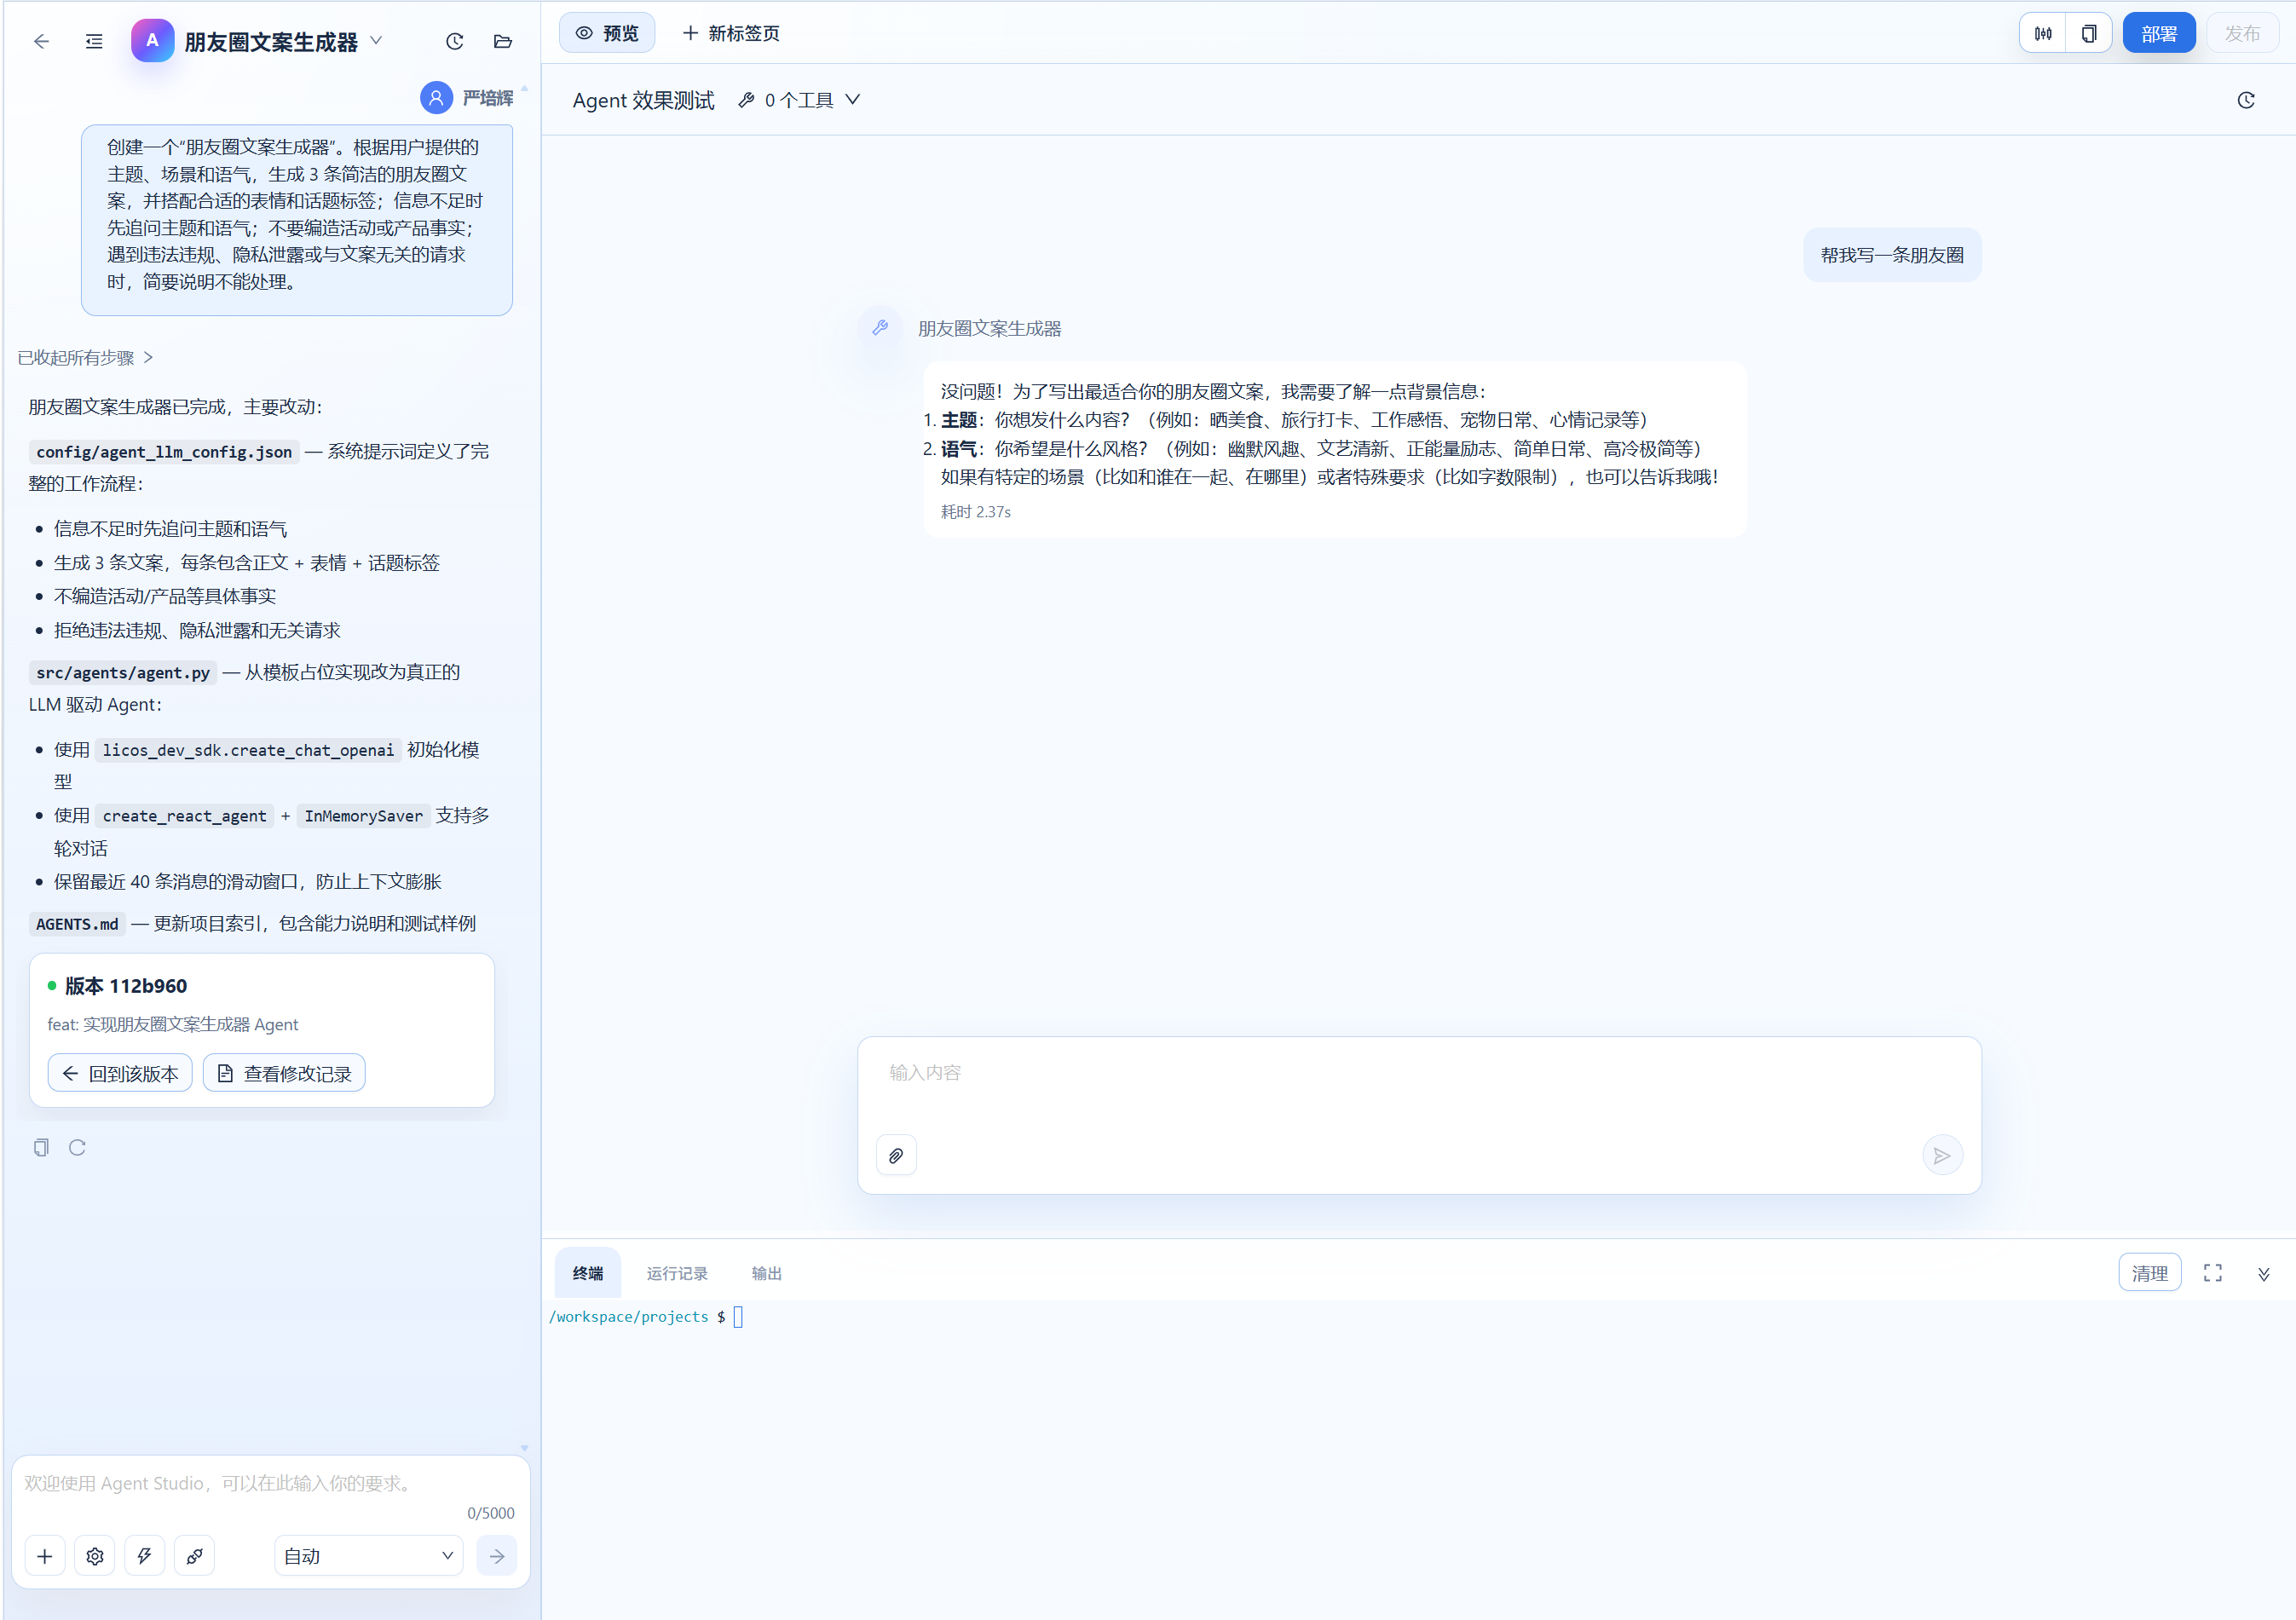Screen dimensions: 2296x1620
Task: Open settings gear in the Agent Studio input bar
Action: (95, 1556)
